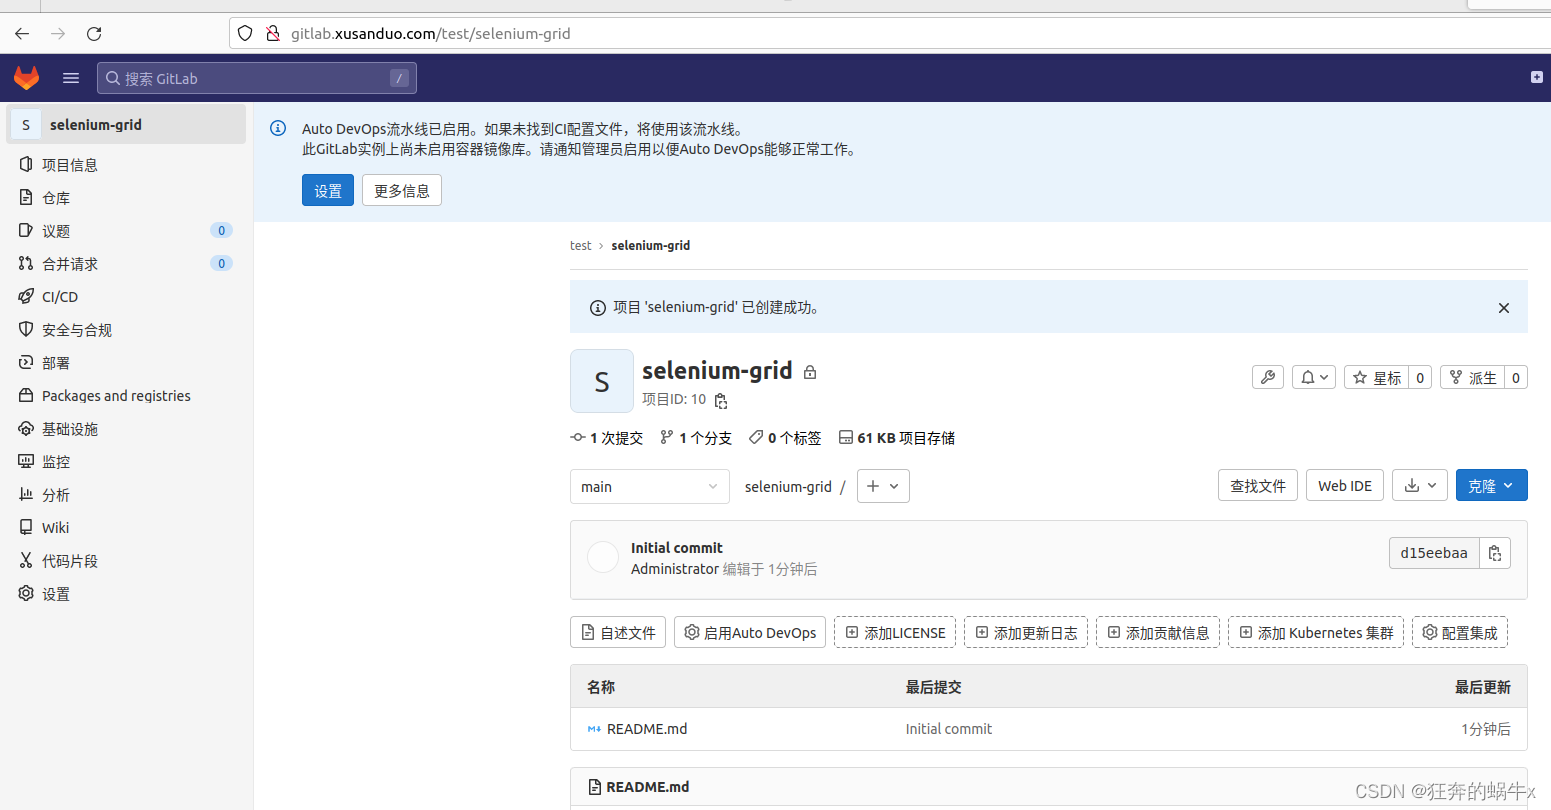Open 代码片段 in sidebar
This screenshot has height=810, width=1551.
pos(126,561)
